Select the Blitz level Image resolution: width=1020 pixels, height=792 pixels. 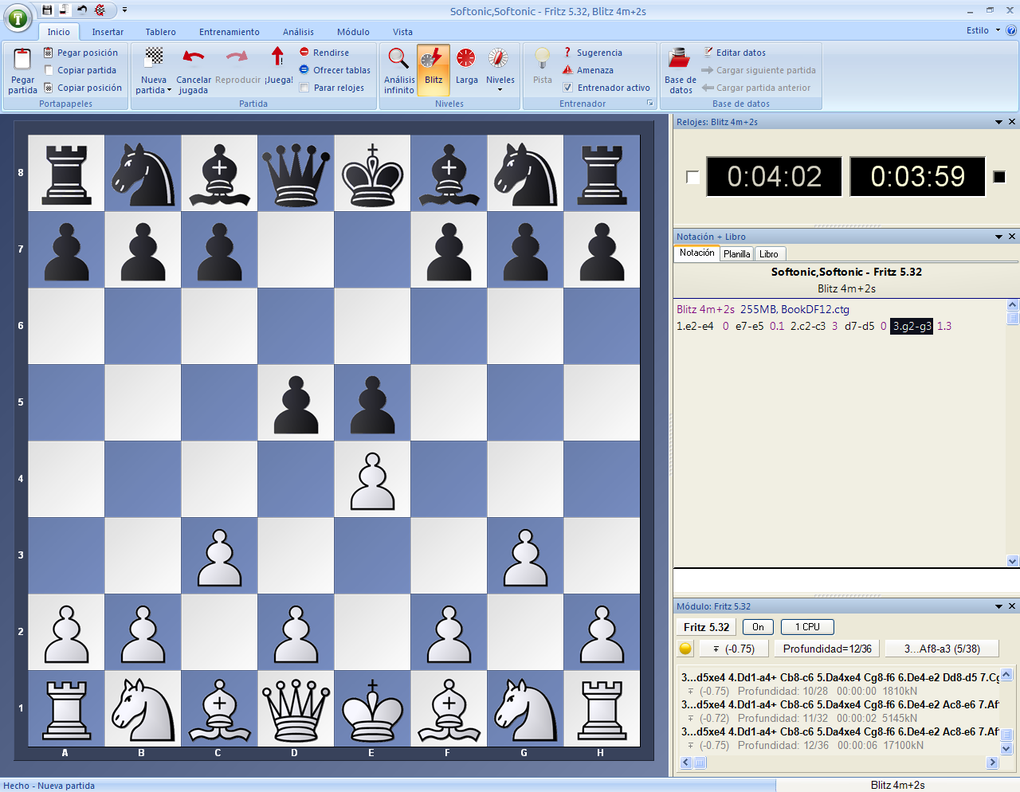(433, 70)
